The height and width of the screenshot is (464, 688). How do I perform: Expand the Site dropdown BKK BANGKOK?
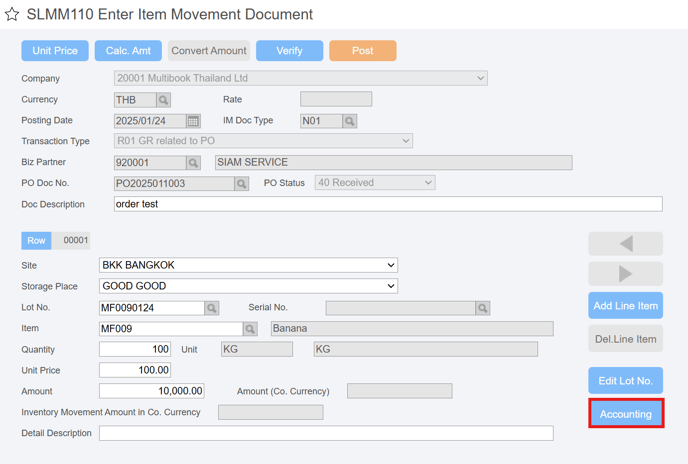coord(248,265)
